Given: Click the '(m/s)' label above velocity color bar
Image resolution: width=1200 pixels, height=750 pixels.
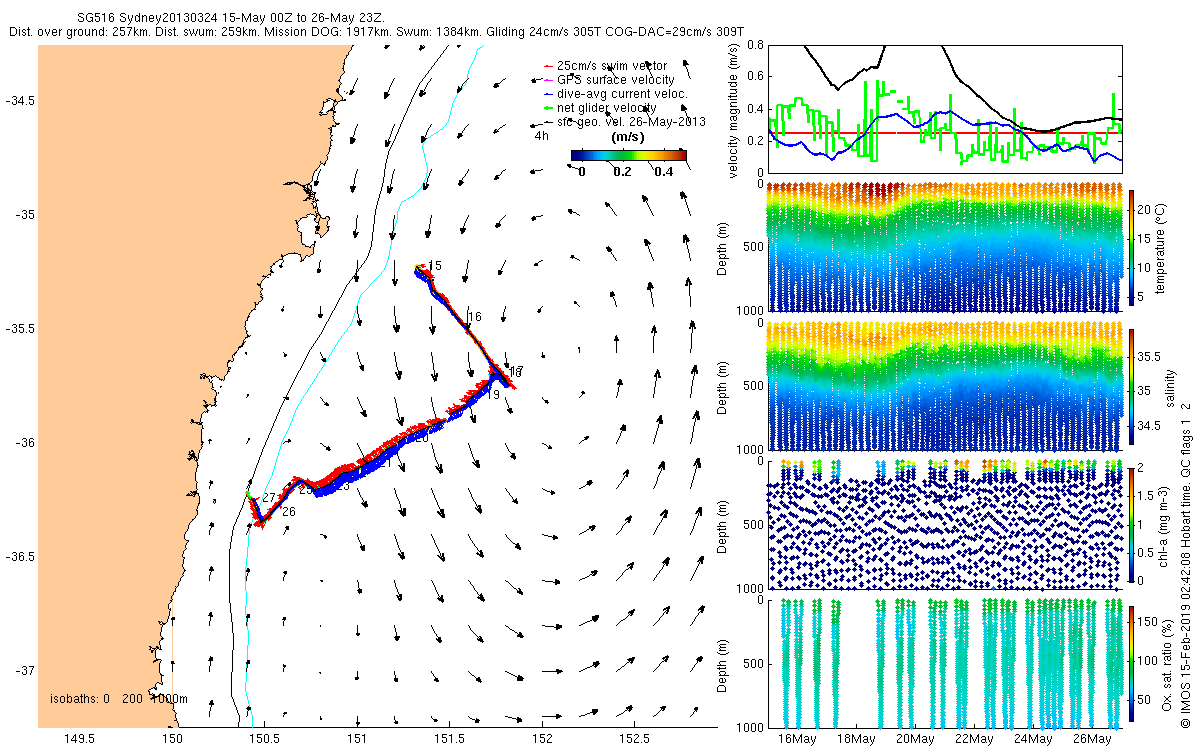Looking at the screenshot, I should (627, 138).
